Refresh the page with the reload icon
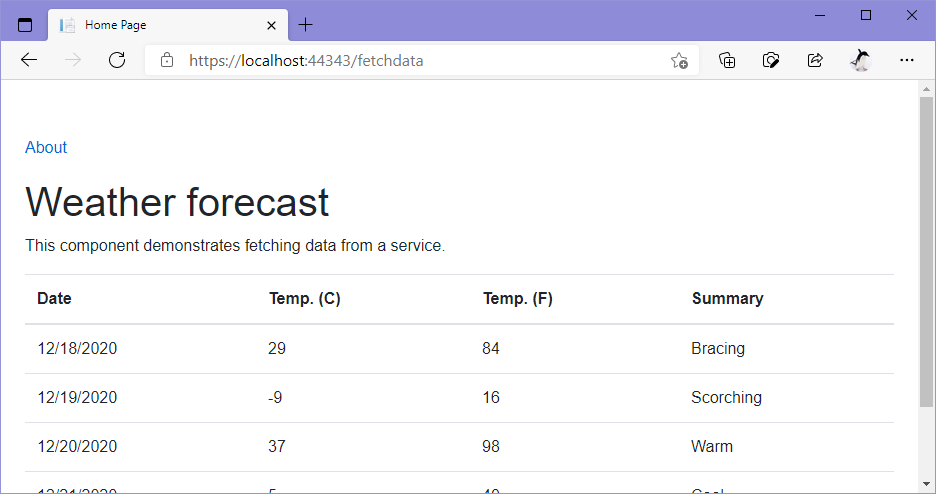 [x=117, y=60]
